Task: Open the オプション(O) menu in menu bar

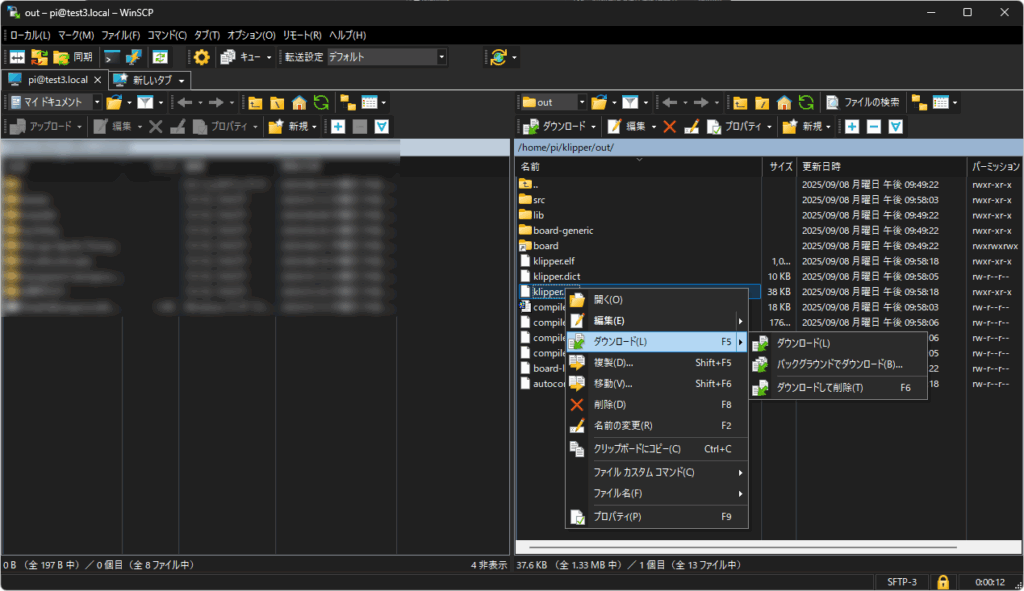Action: [251, 35]
